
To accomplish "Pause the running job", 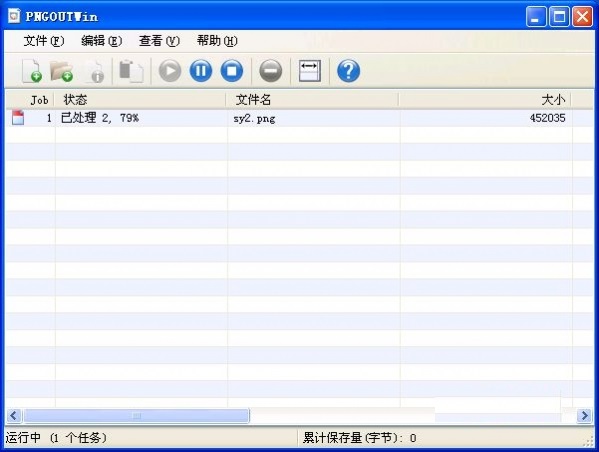I will tap(201, 71).
